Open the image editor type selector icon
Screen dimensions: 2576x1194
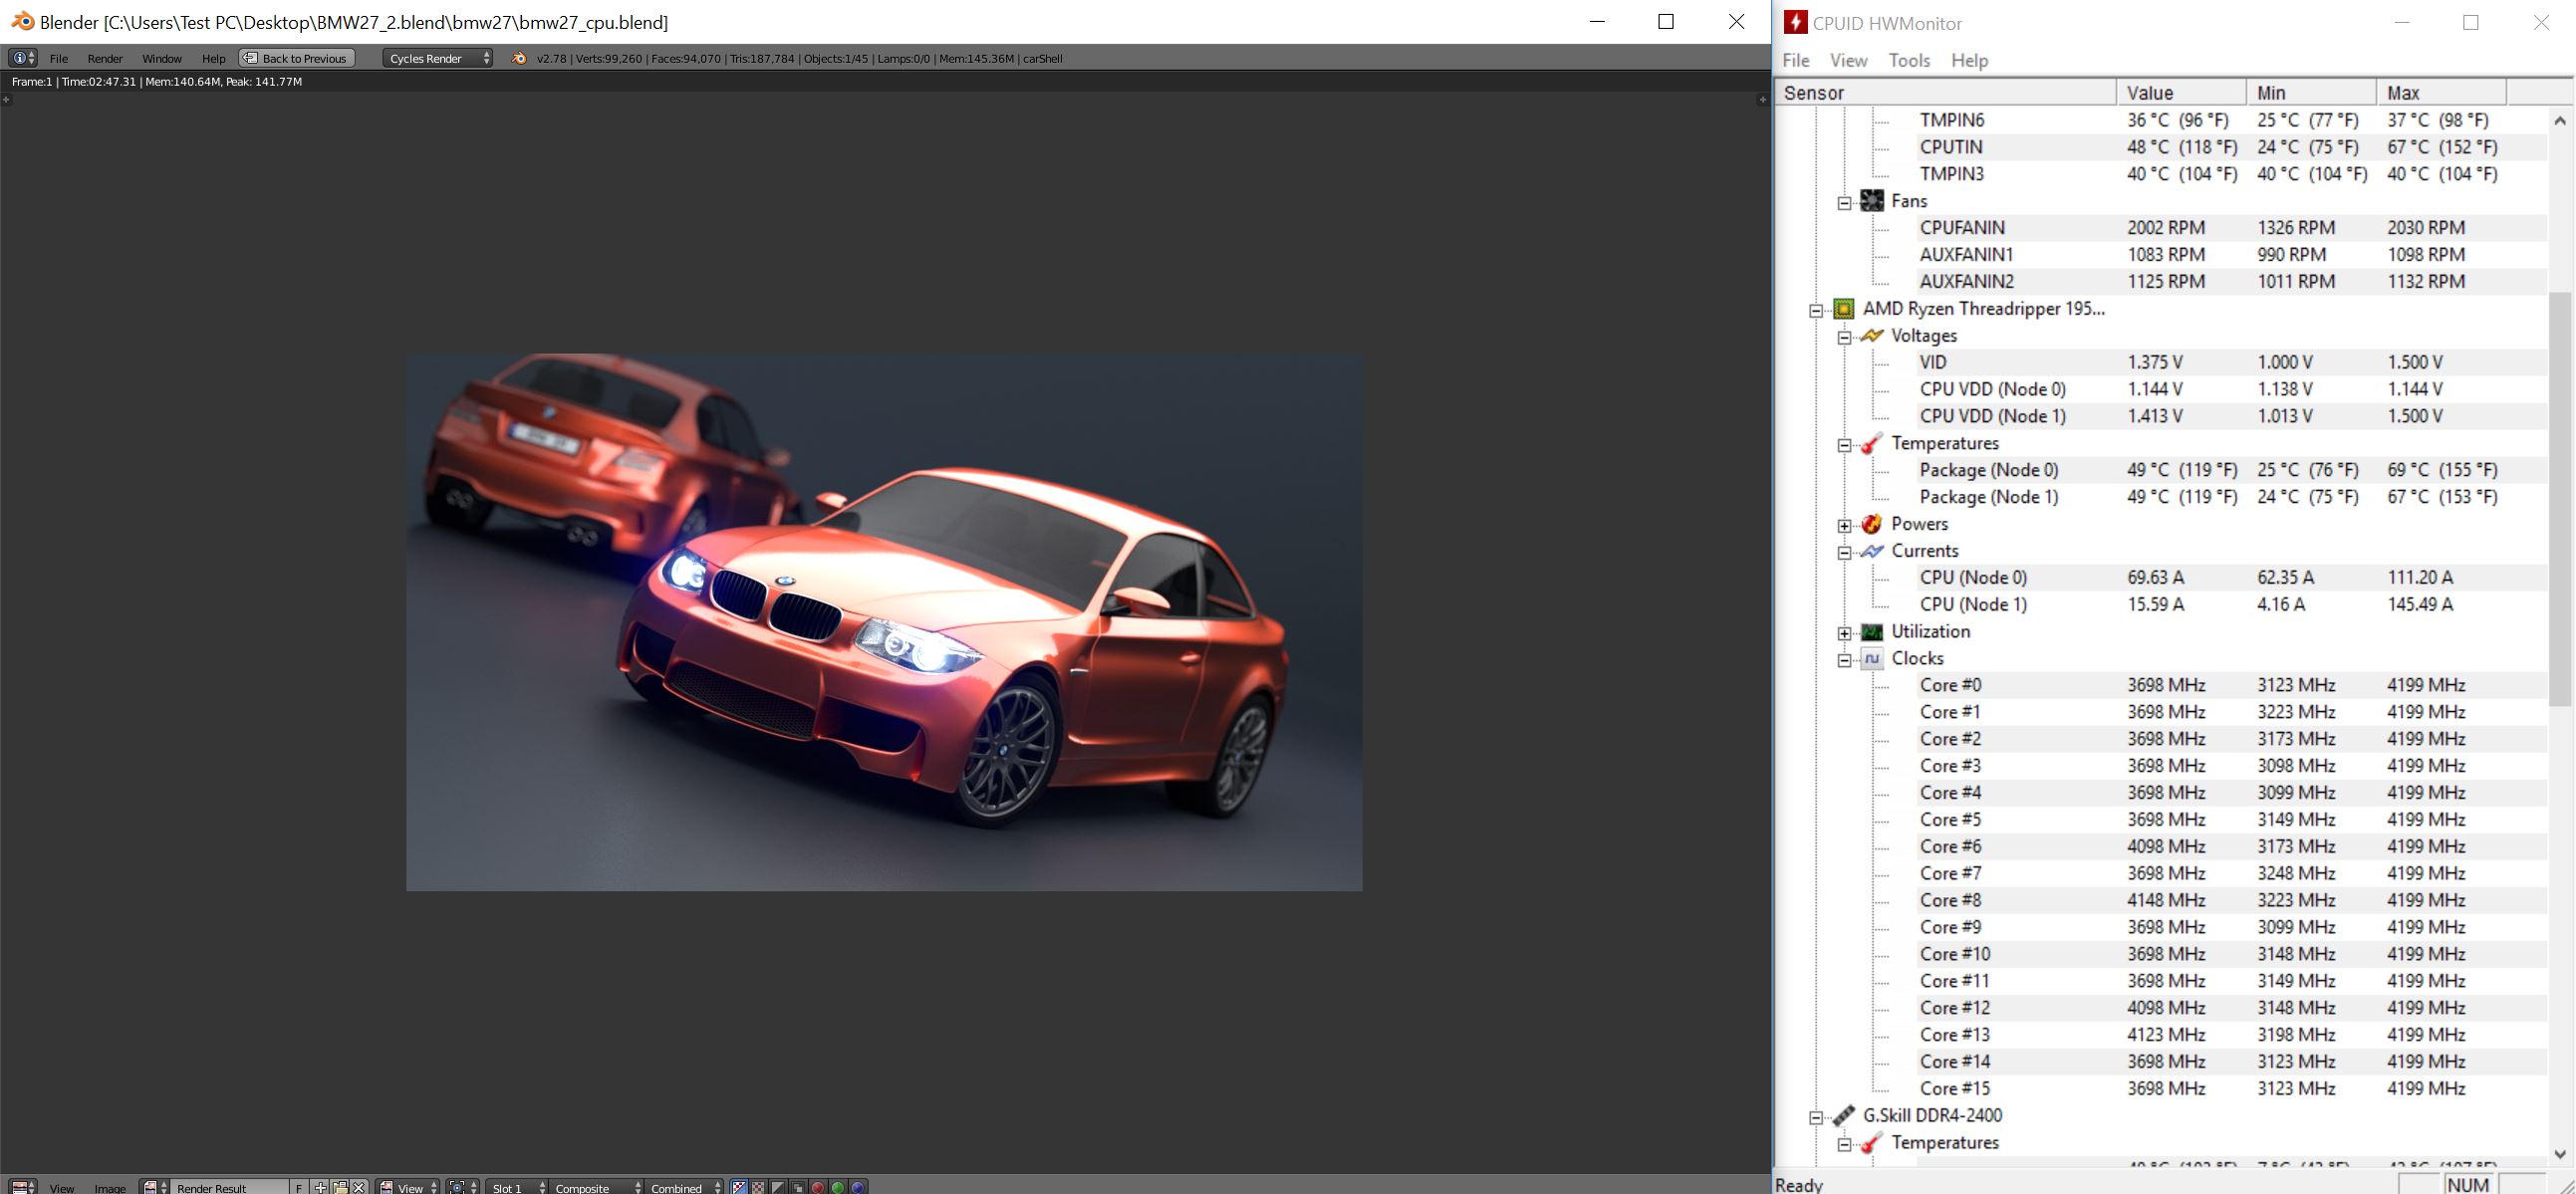click(23, 1188)
